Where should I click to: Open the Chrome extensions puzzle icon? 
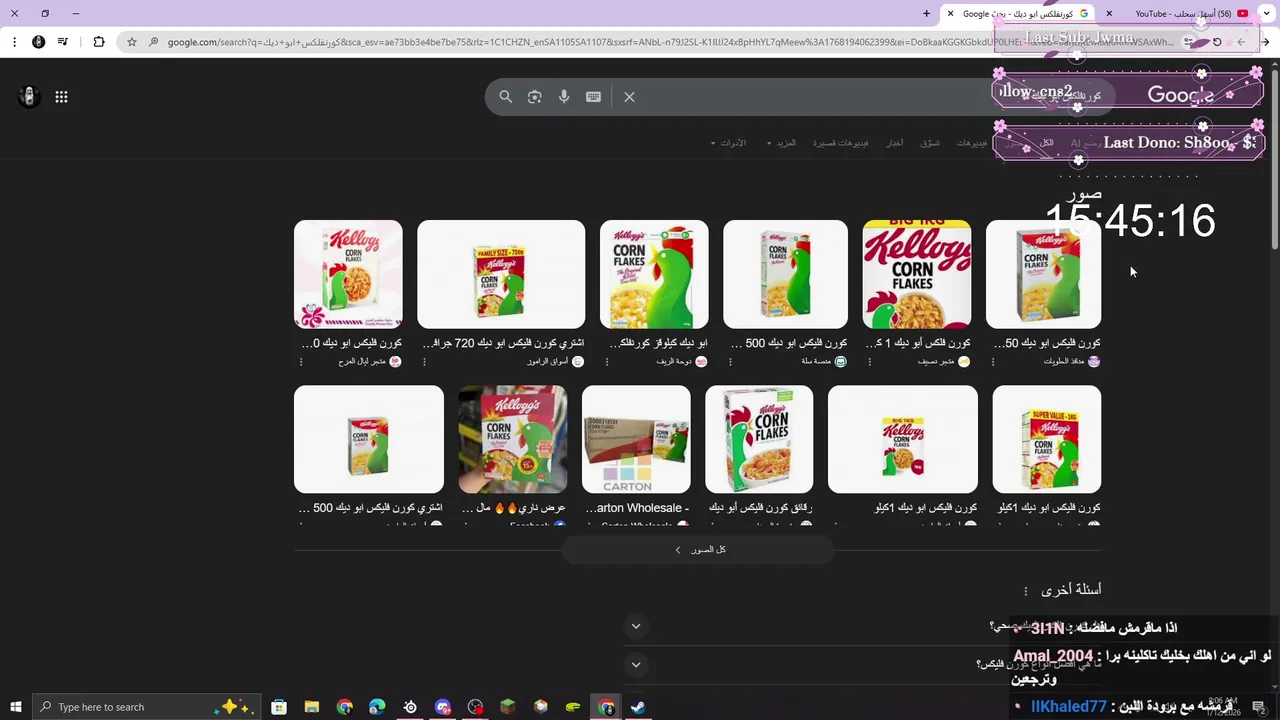98,42
